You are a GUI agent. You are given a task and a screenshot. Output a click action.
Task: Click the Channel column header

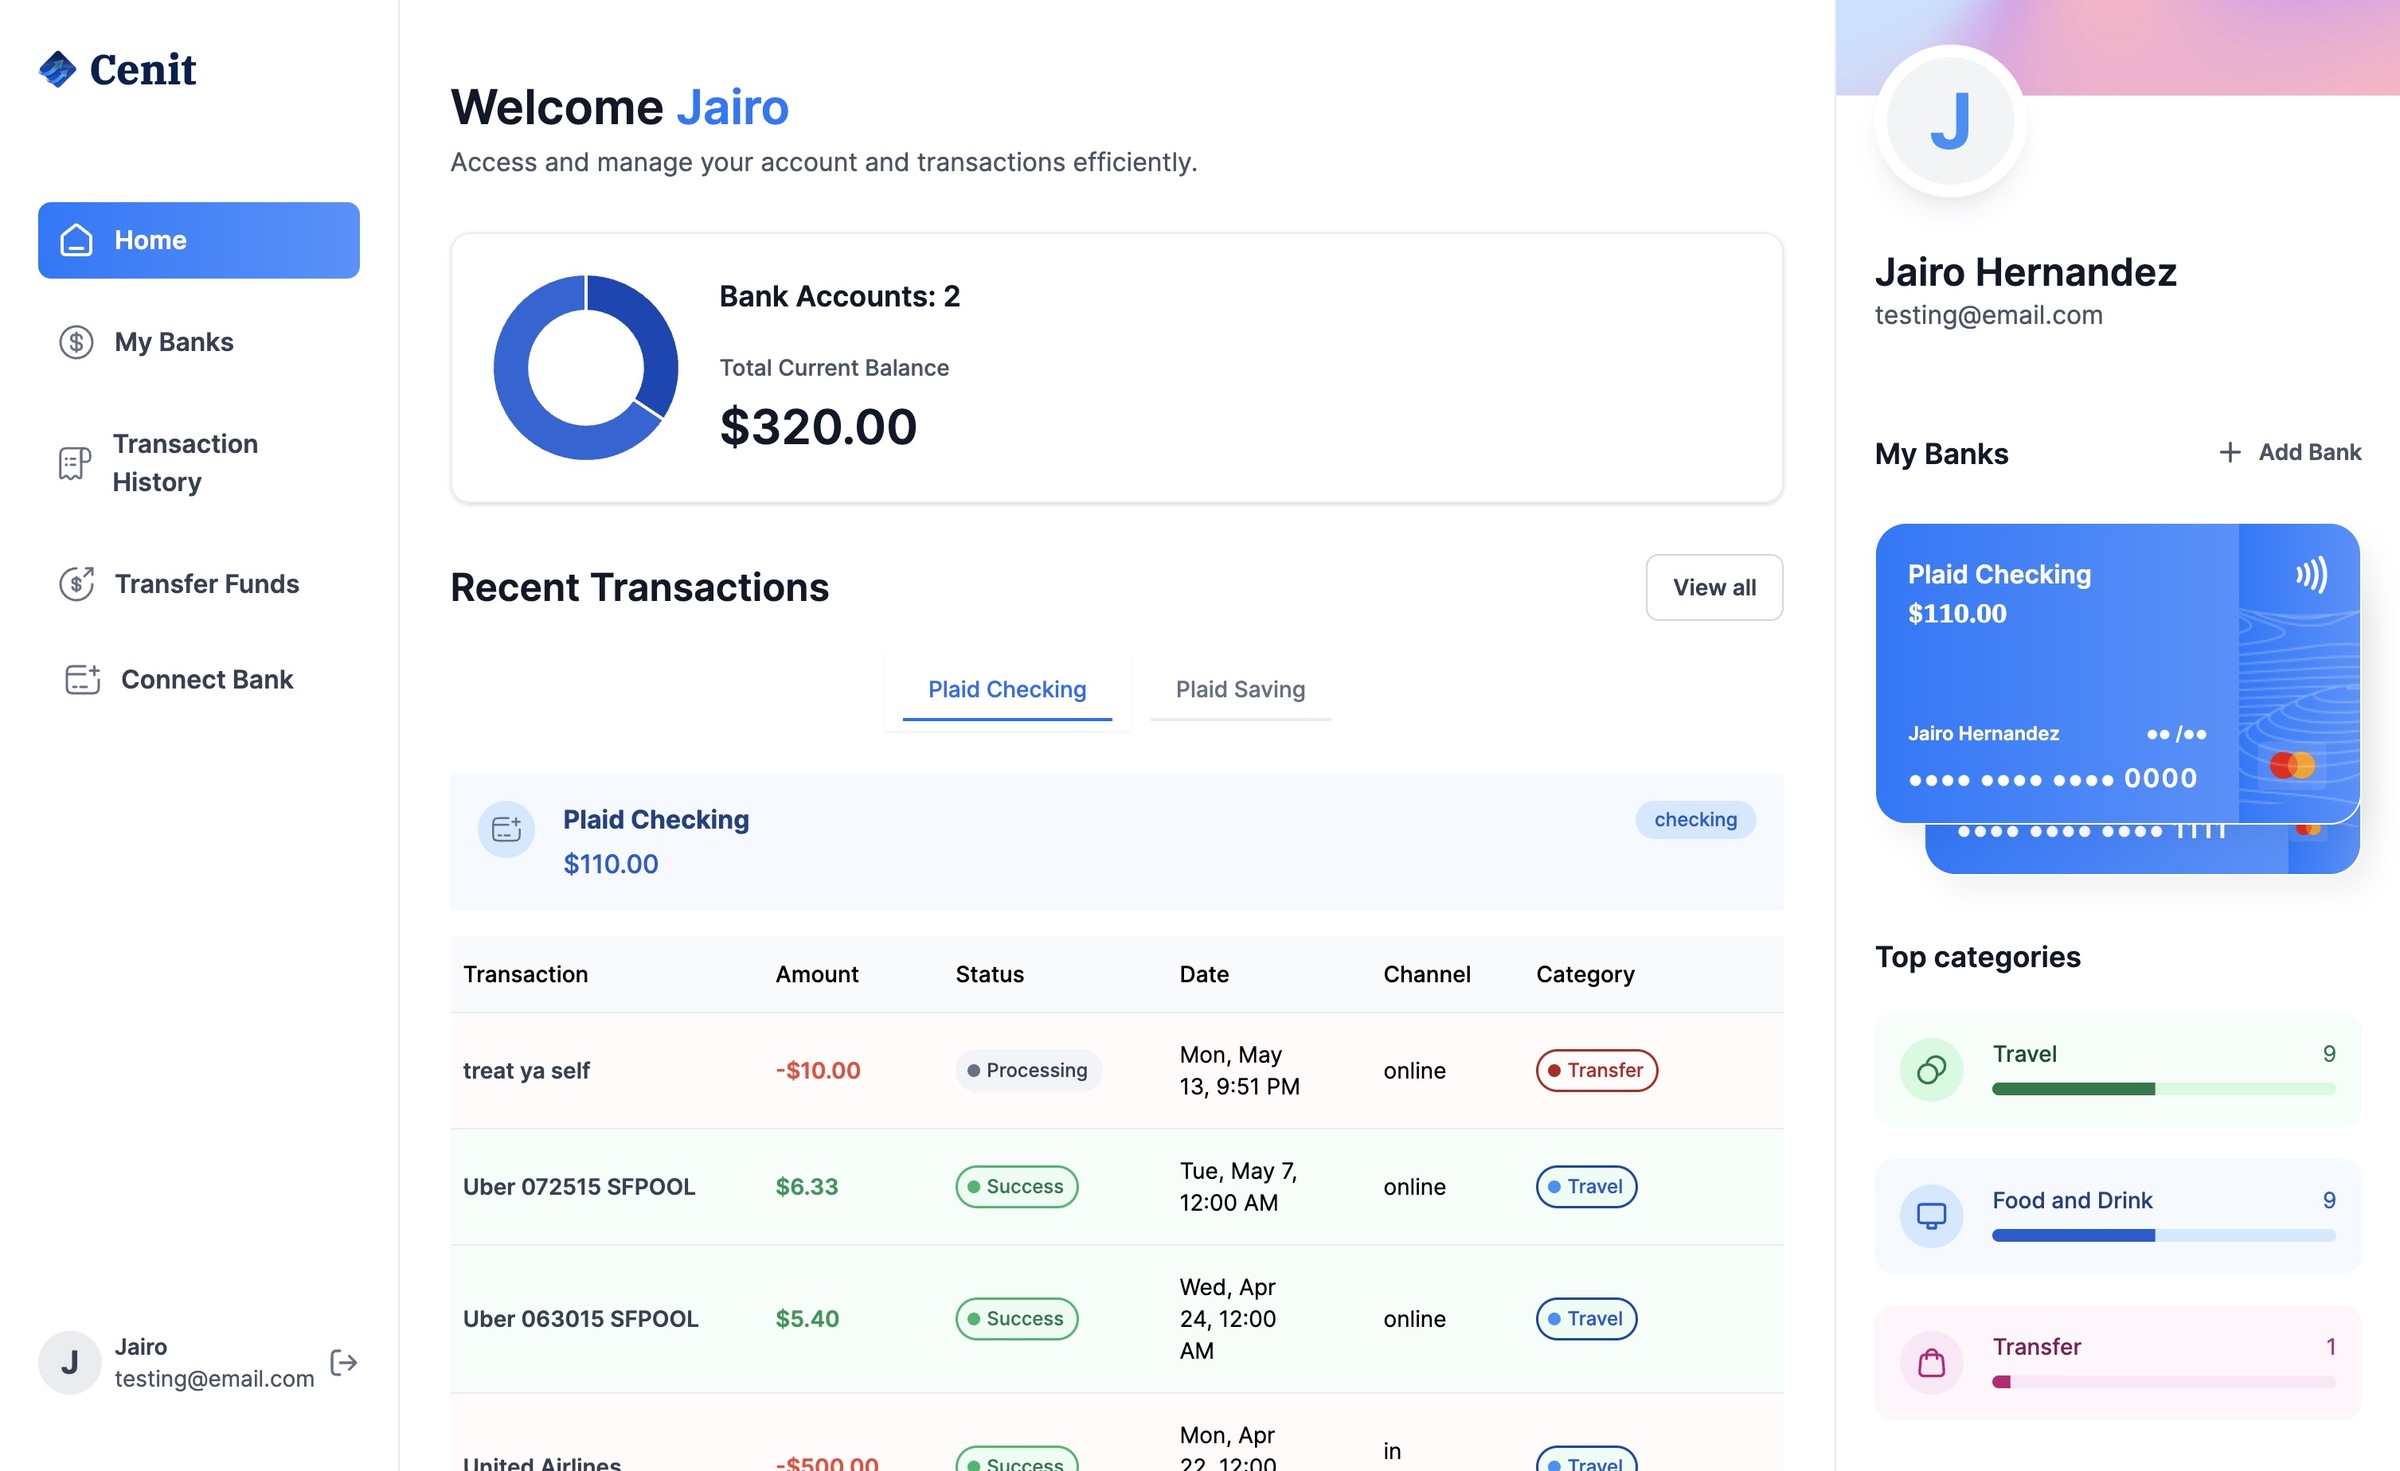tap(1427, 974)
